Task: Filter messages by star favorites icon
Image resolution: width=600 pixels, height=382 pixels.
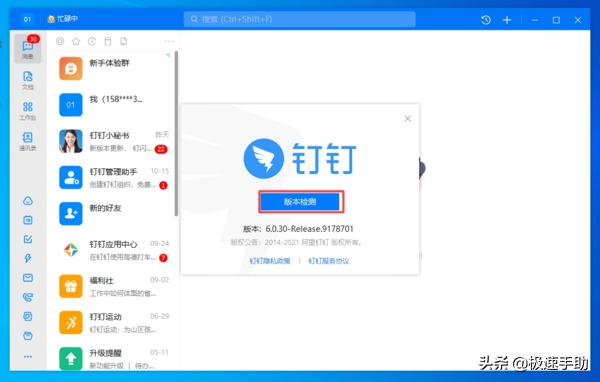Action: pyautogui.click(x=76, y=41)
